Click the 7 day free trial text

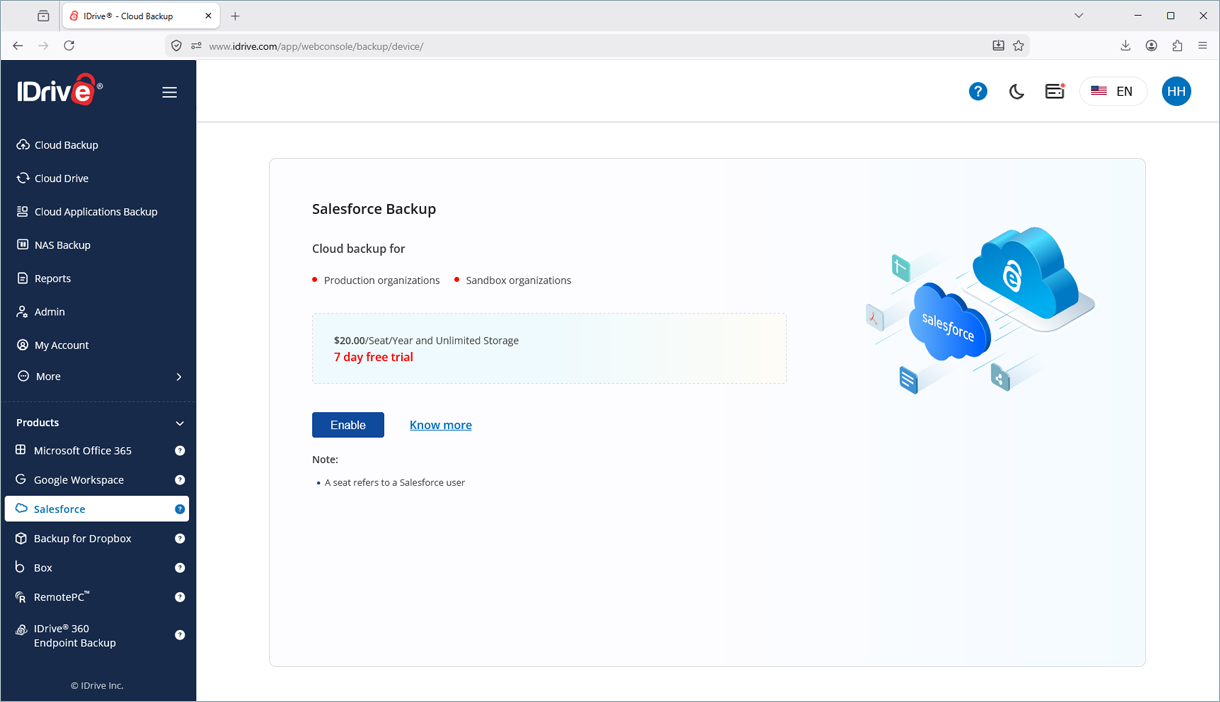[373, 357]
